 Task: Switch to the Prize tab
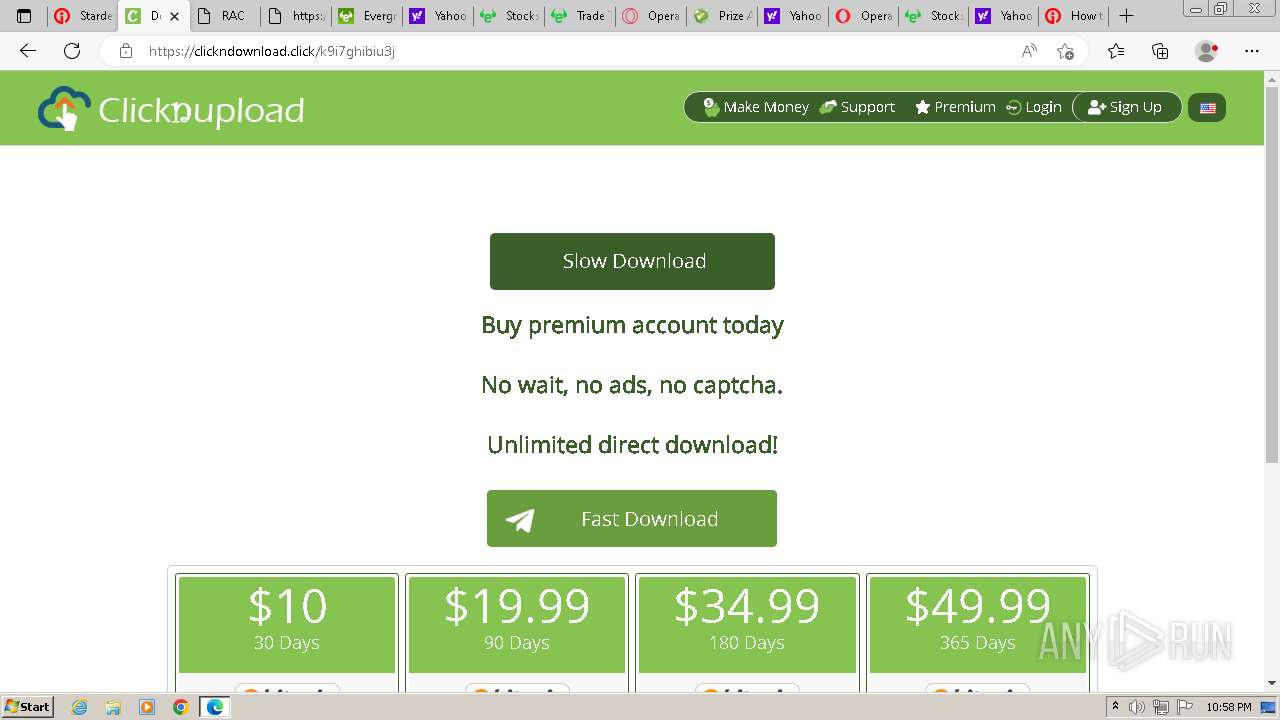(x=723, y=16)
